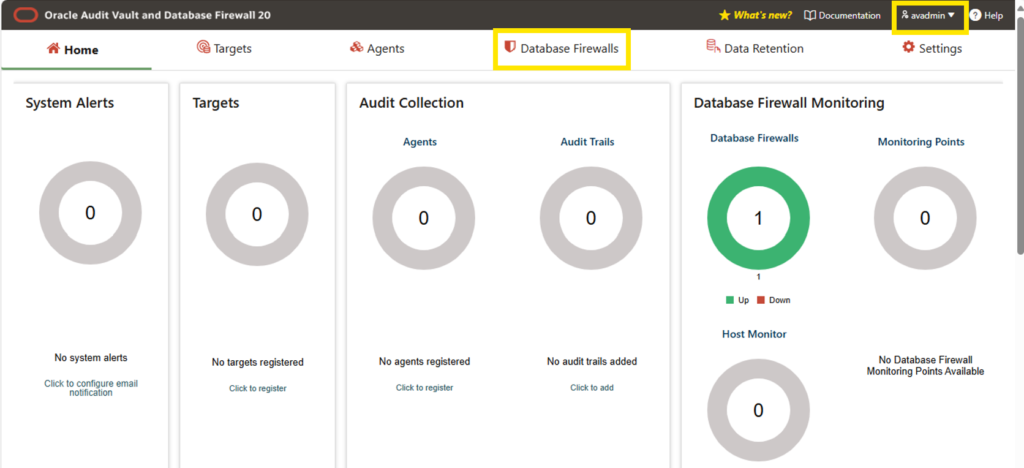Click the Database Firewalls shield icon
1024x468 pixels.
pos(510,46)
